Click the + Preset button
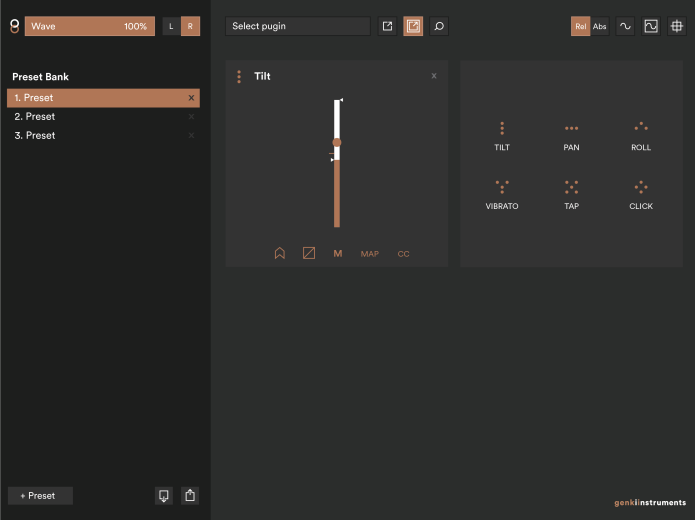The width and height of the screenshot is (695, 520). pos(40,495)
